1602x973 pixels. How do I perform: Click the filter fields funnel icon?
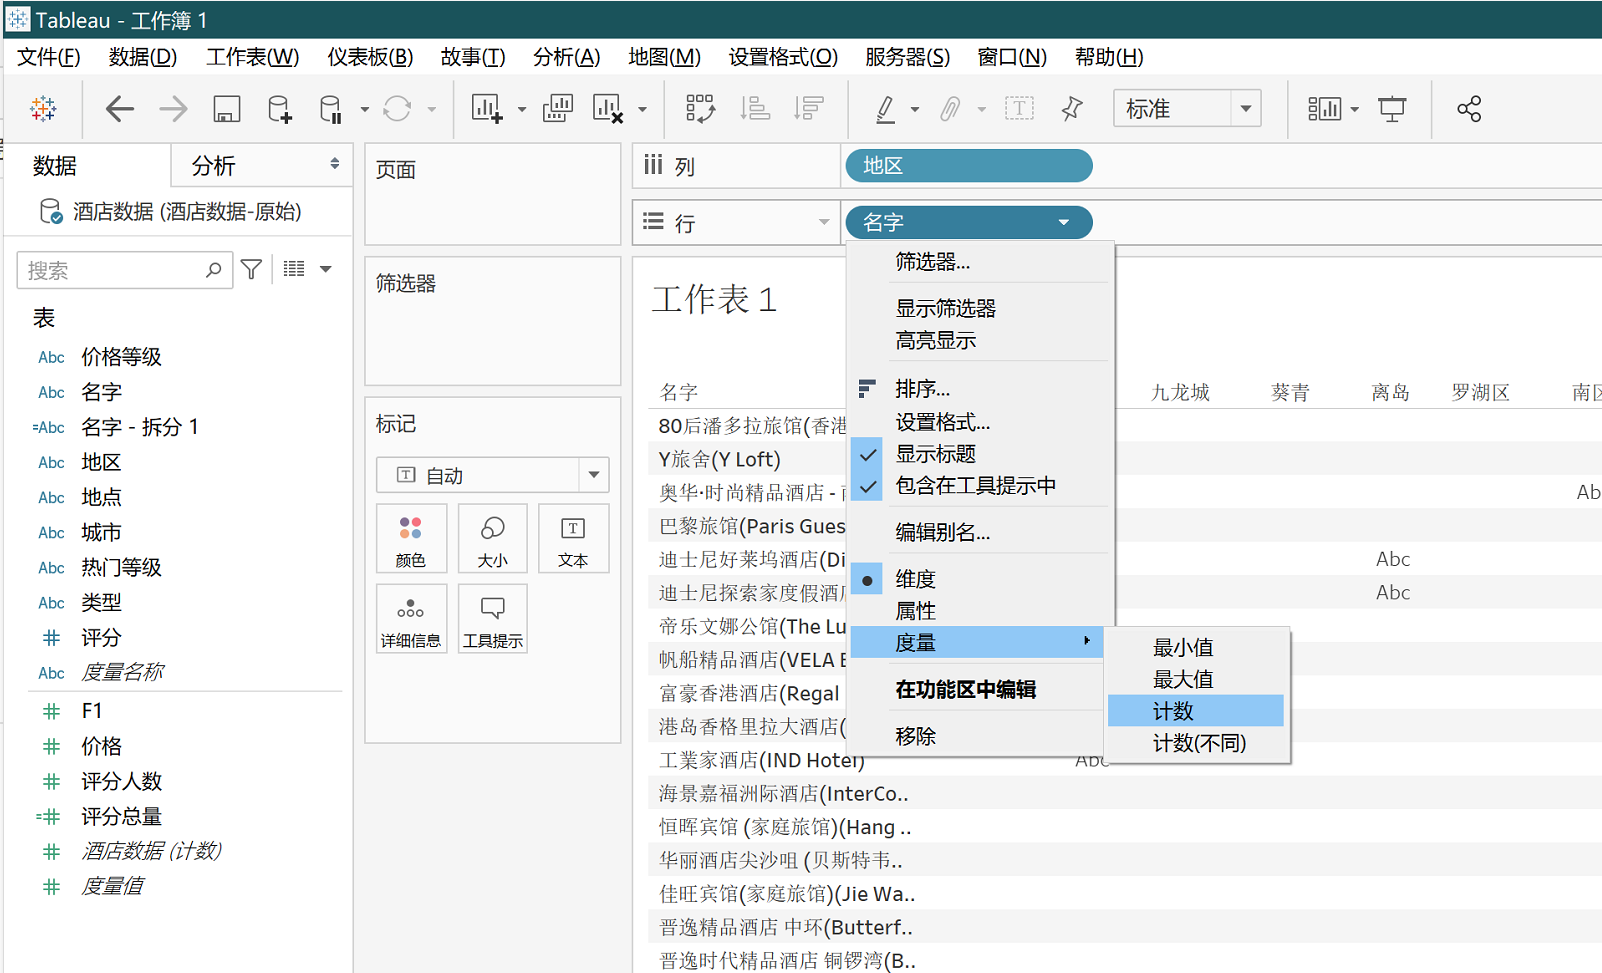(x=252, y=269)
